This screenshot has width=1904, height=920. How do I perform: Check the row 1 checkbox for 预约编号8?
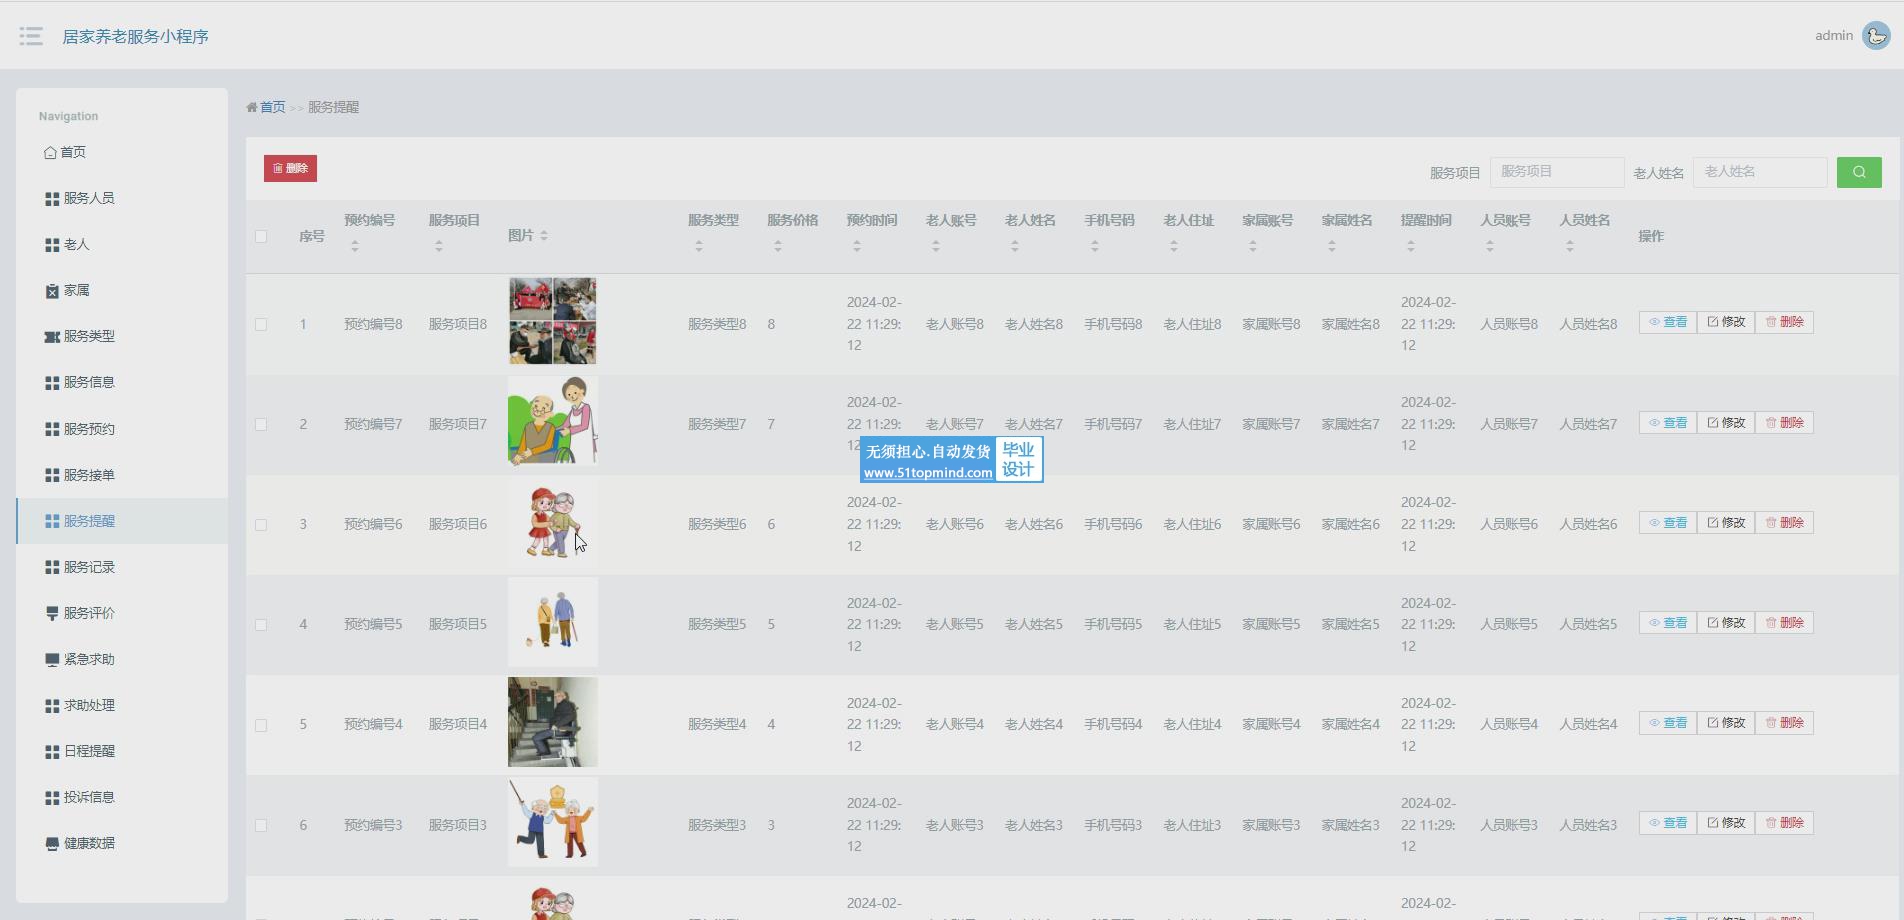[x=261, y=325]
